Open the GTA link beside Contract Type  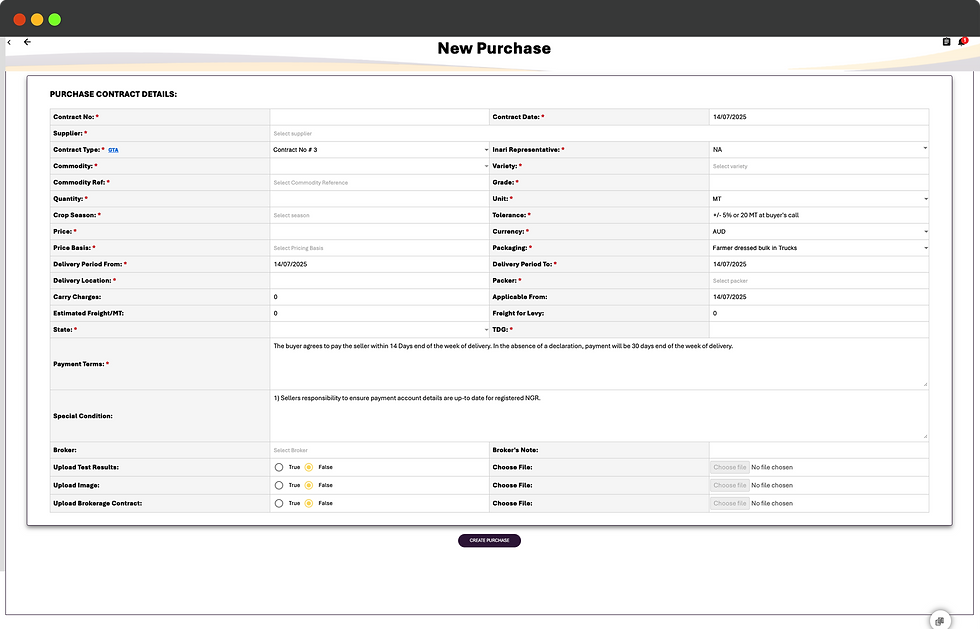(113, 150)
